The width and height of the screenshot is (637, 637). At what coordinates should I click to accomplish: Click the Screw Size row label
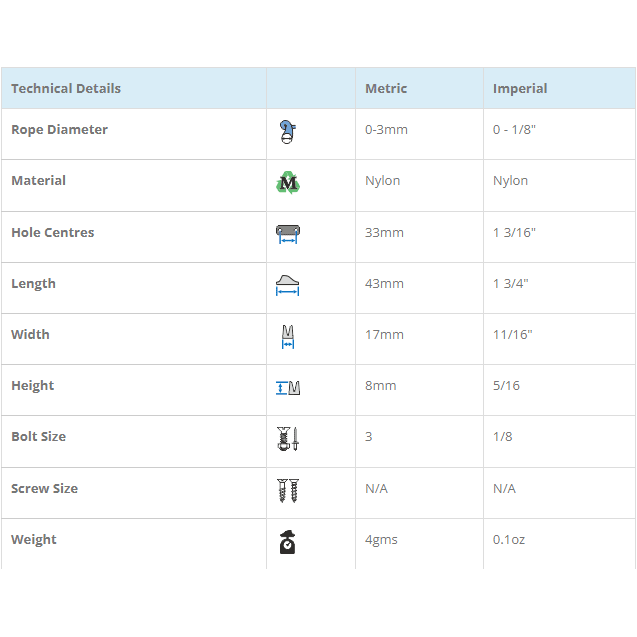tap(44, 489)
